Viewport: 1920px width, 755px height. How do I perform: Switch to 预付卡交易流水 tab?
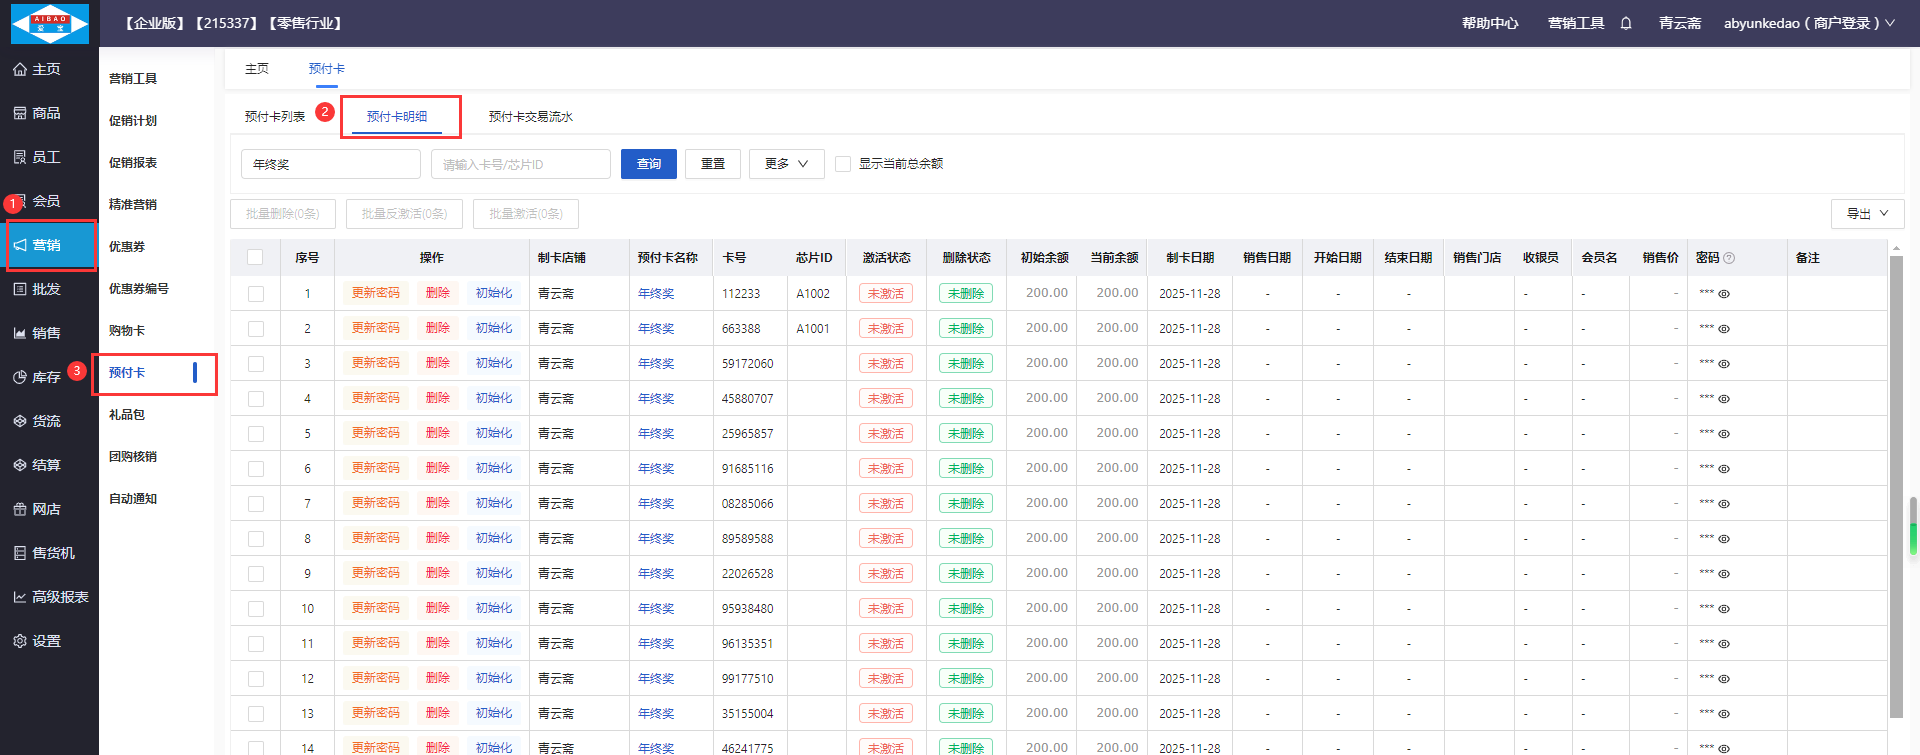(530, 117)
